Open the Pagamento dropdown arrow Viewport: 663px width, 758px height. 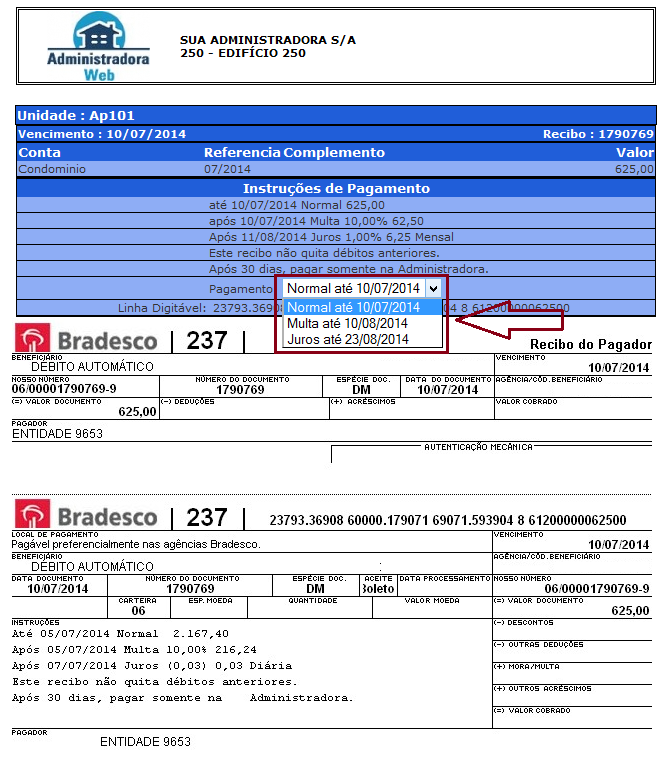tap(432, 288)
